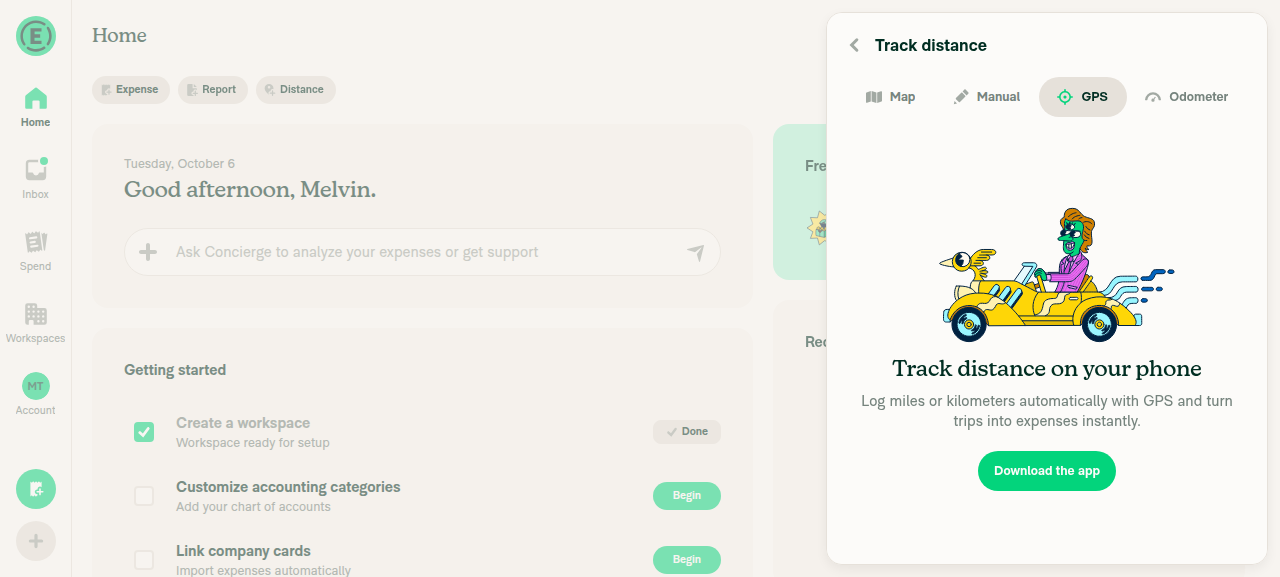The image size is (1280, 577).
Task: Click the 'Workspace ready for setup' text
Action: click(253, 443)
